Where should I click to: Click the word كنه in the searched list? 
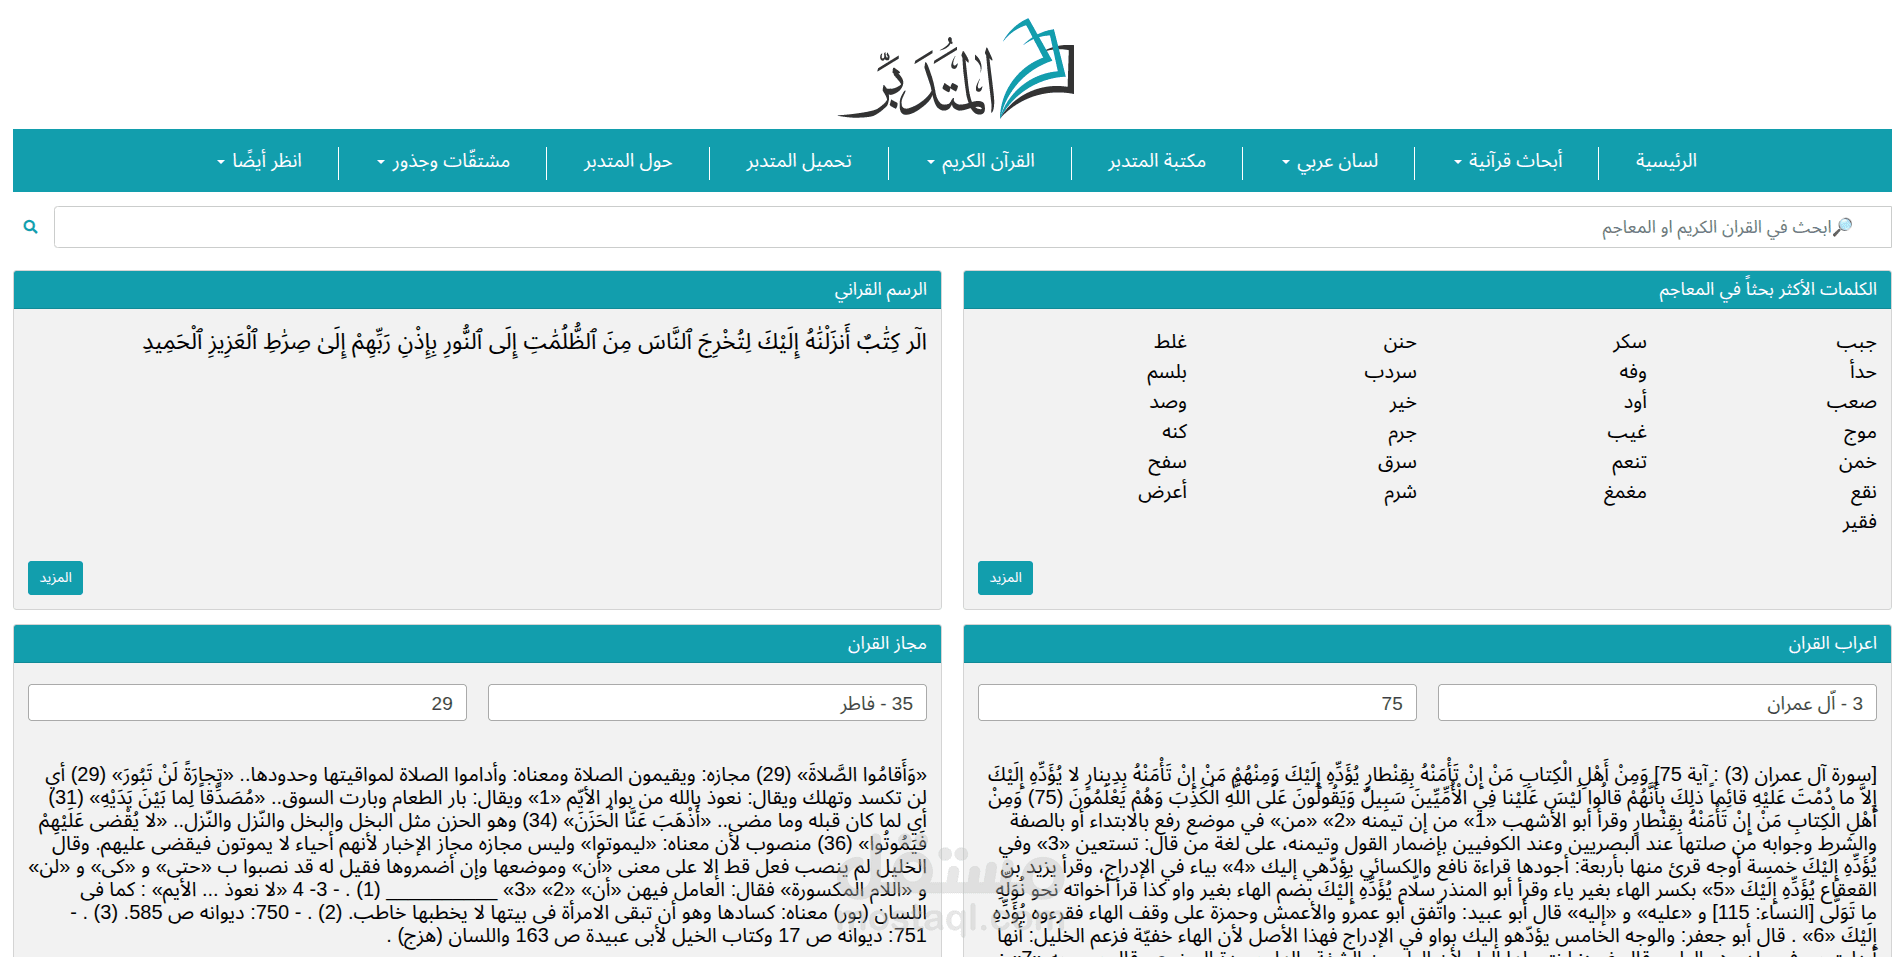[1174, 432]
